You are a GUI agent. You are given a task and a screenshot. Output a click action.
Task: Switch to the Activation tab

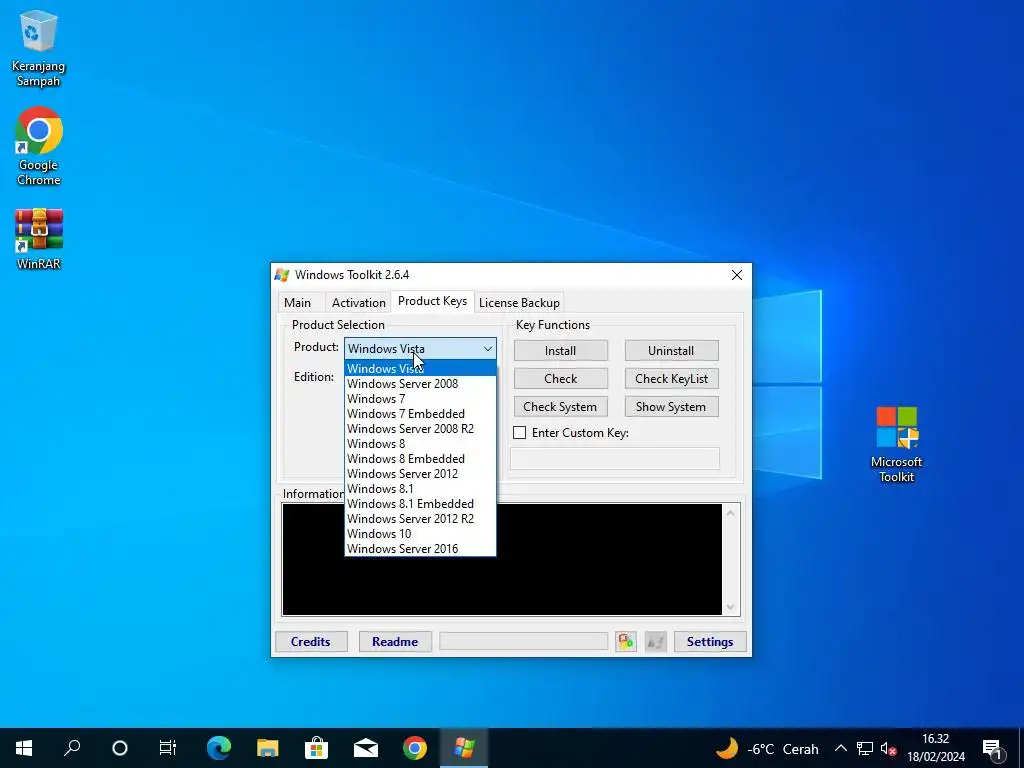coord(359,302)
